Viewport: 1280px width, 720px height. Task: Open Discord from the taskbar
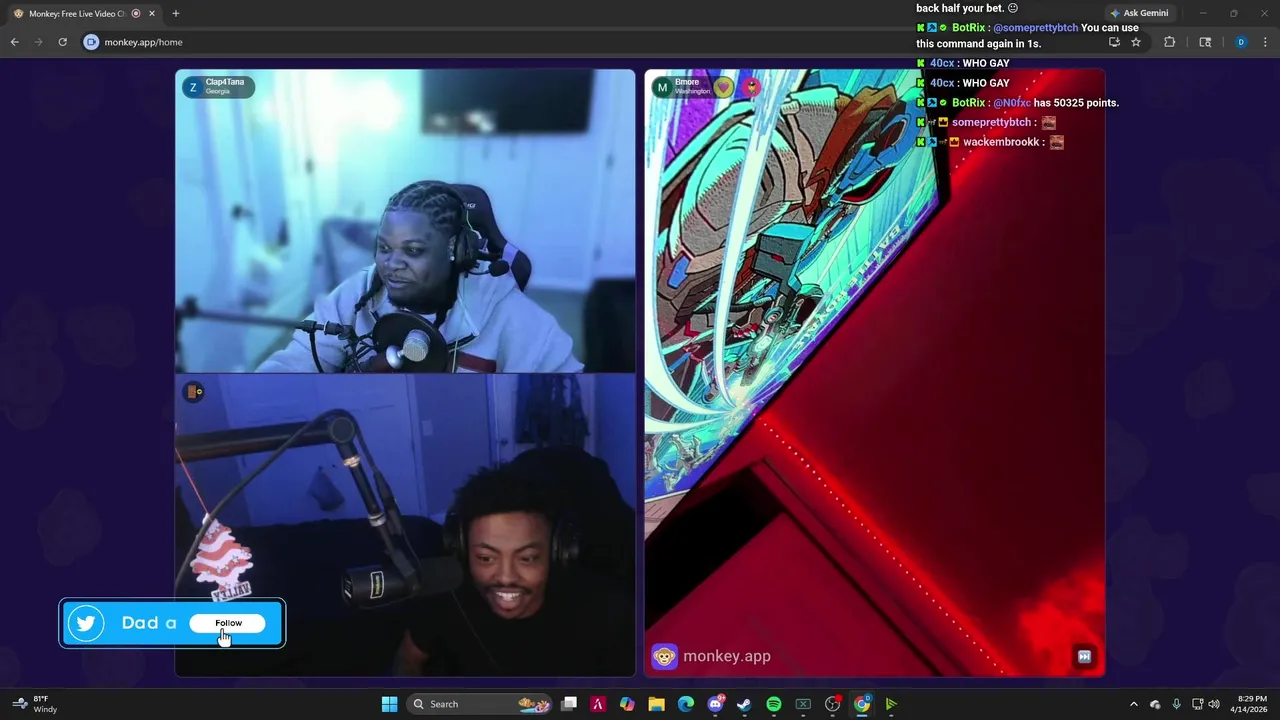click(x=715, y=704)
